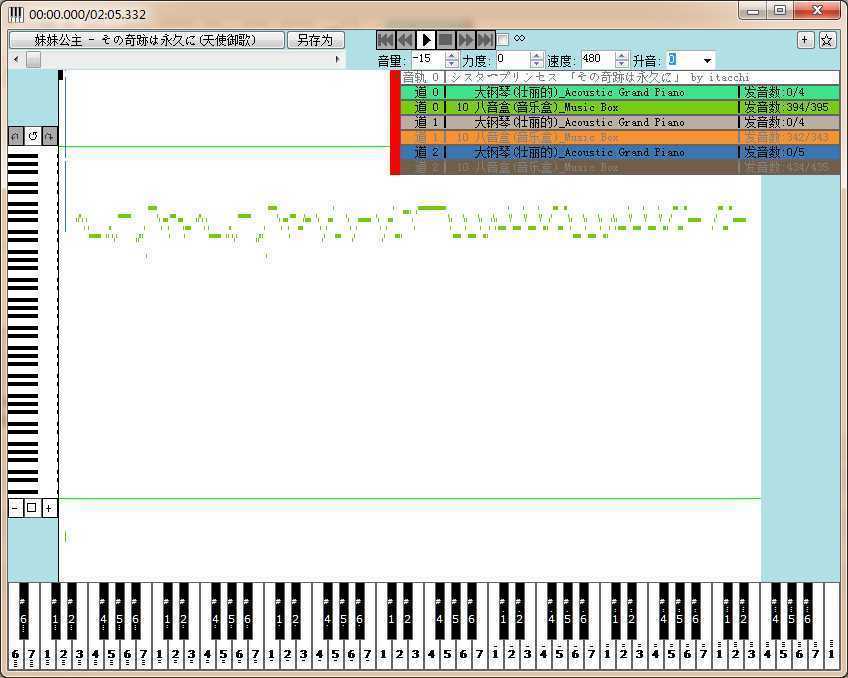
Task: Select channel 0 Acoustic Grand Piano track
Action: pyautogui.click(x=620, y=92)
